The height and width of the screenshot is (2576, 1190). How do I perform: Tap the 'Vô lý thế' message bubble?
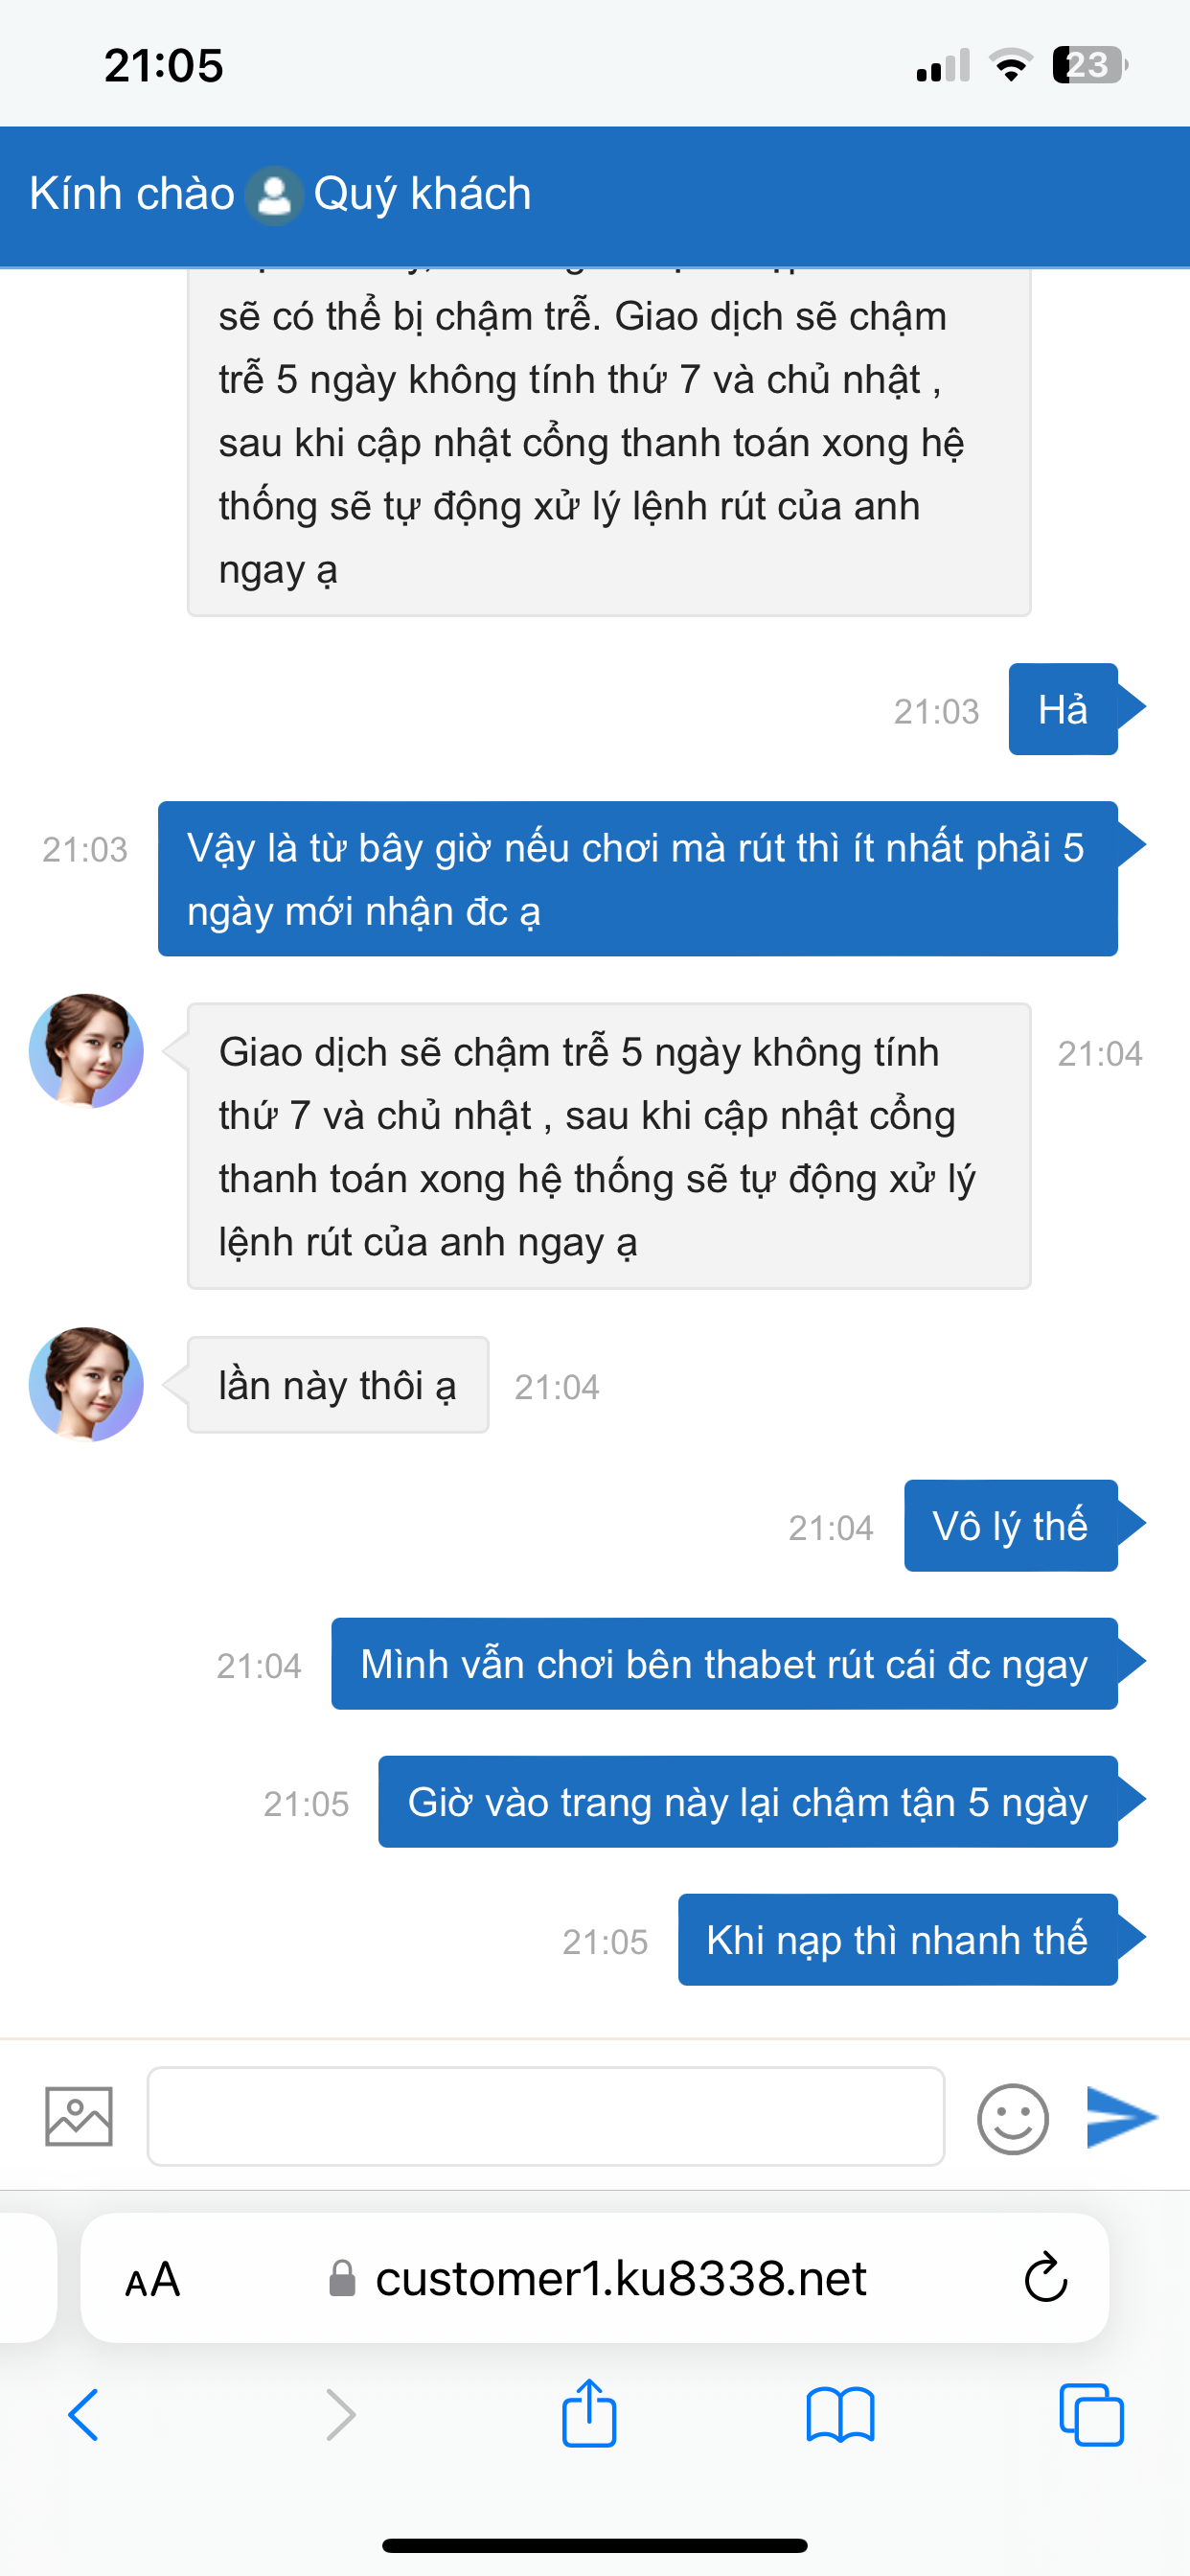[1010, 1526]
